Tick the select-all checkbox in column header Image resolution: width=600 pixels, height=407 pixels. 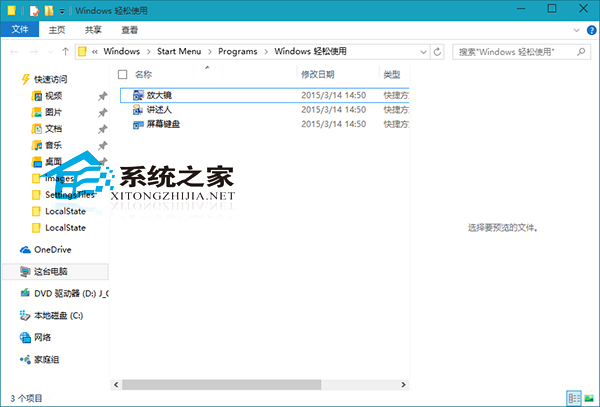123,74
